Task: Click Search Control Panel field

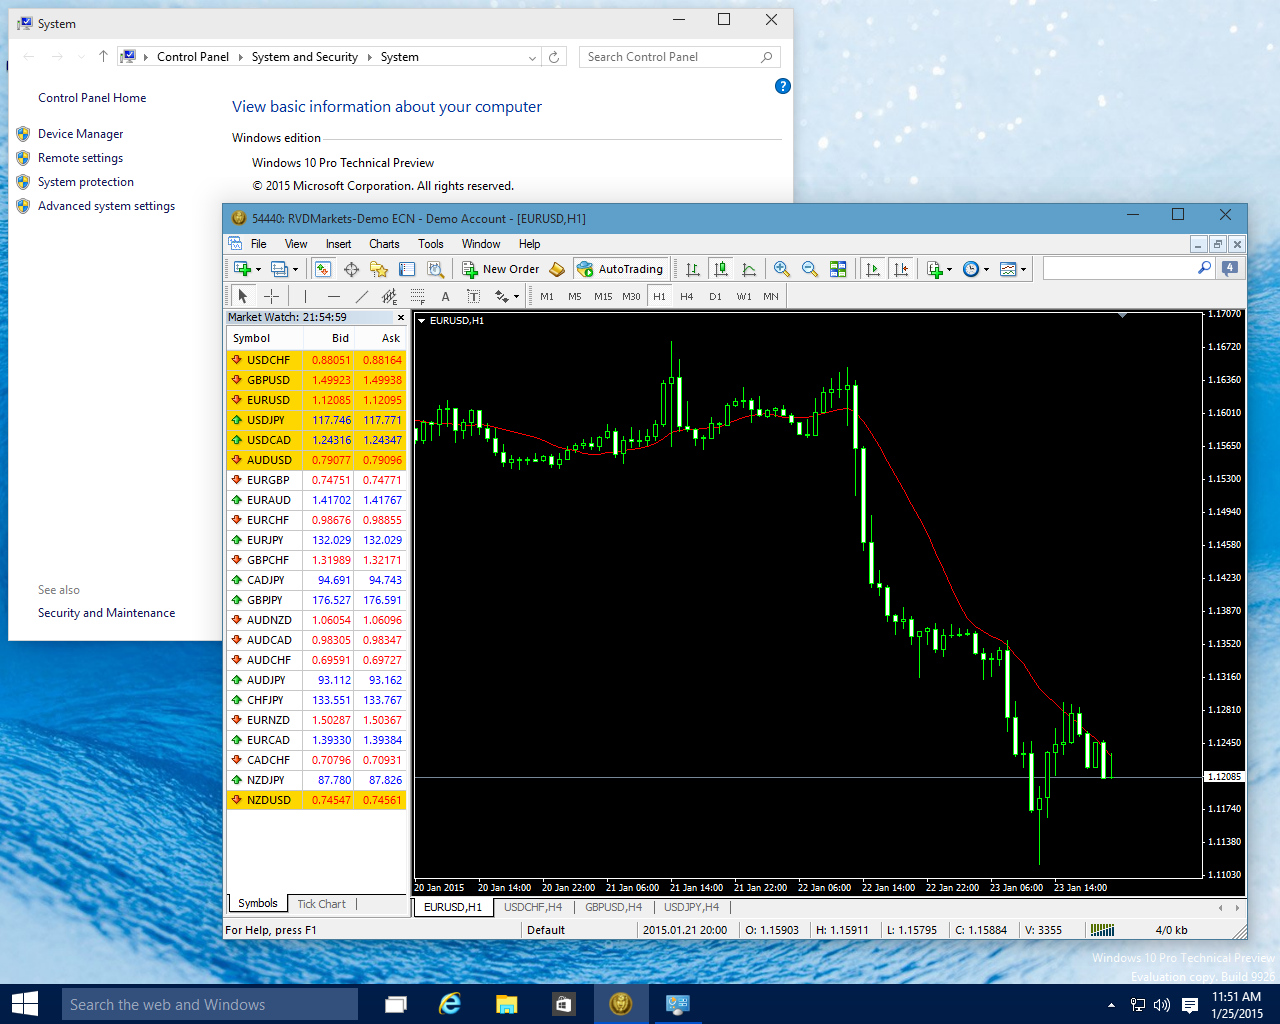Action: [679, 57]
